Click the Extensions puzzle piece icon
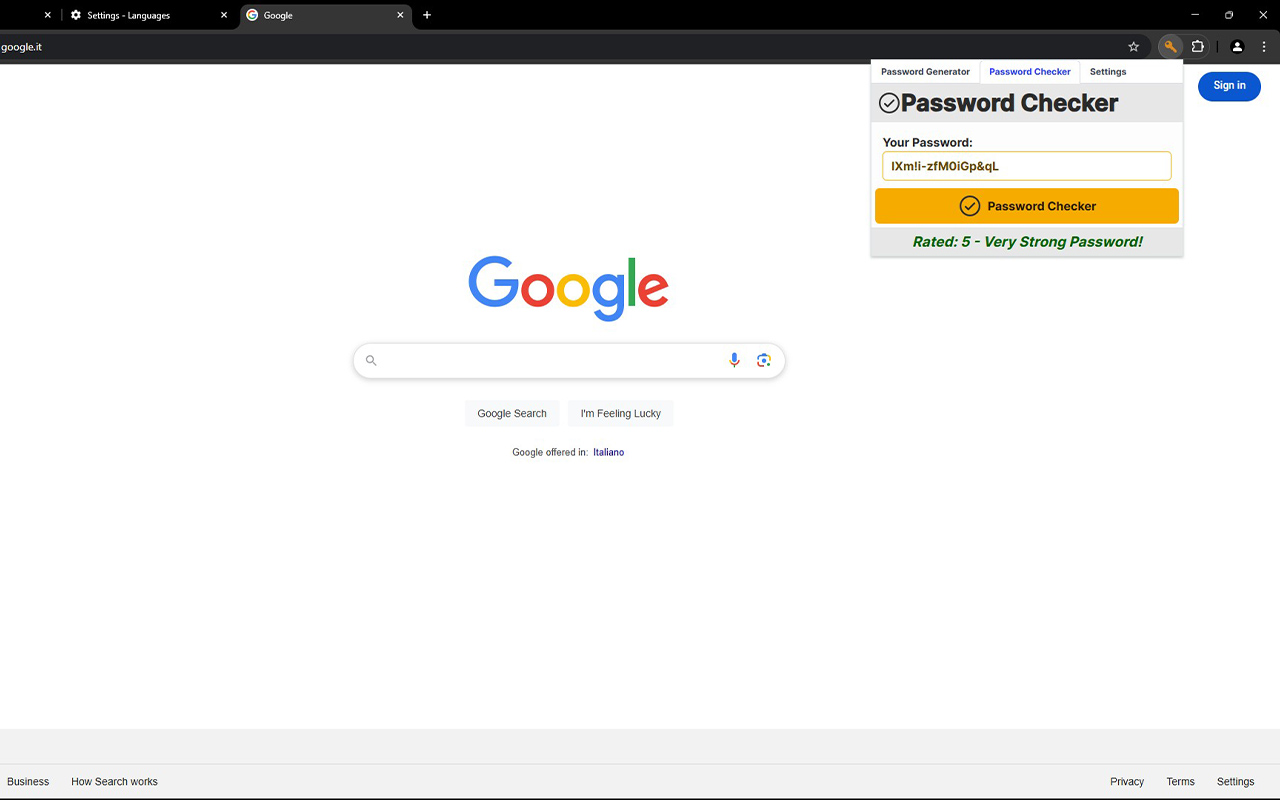This screenshot has height=800, width=1280. click(x=1197, y=46)
